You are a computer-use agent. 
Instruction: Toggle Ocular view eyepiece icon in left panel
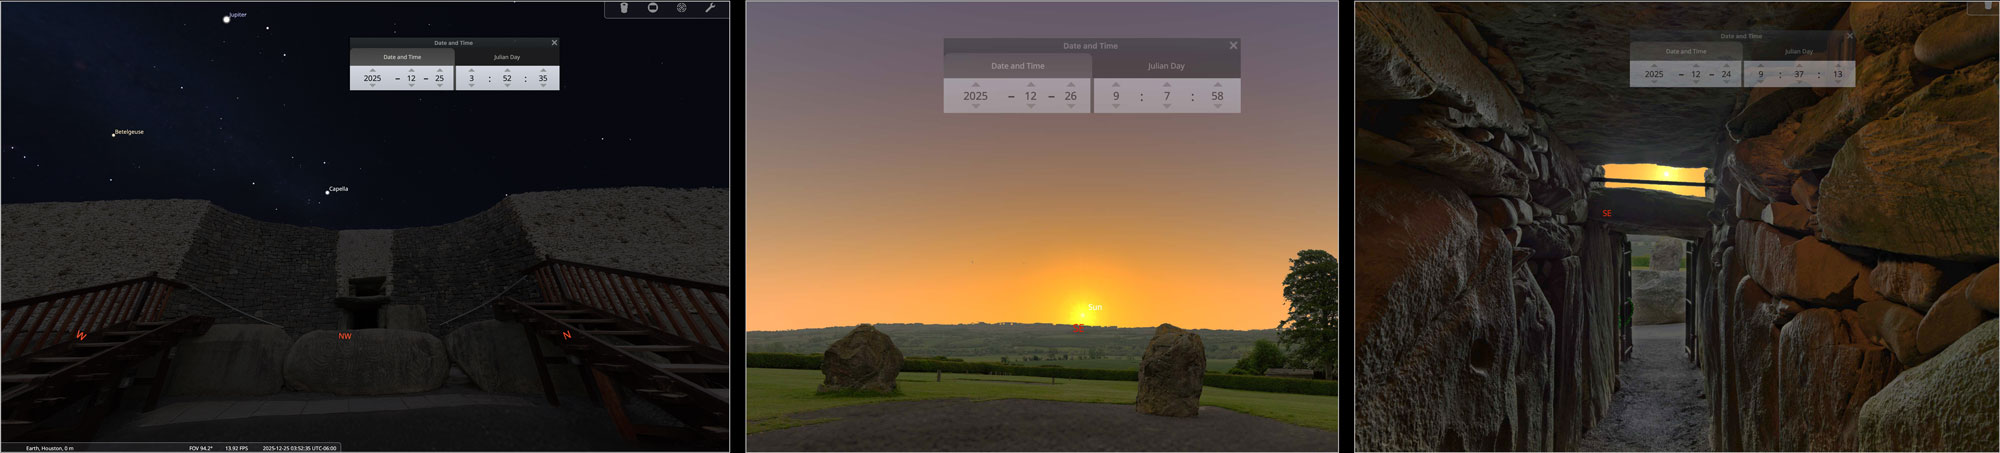coord(624,8)
